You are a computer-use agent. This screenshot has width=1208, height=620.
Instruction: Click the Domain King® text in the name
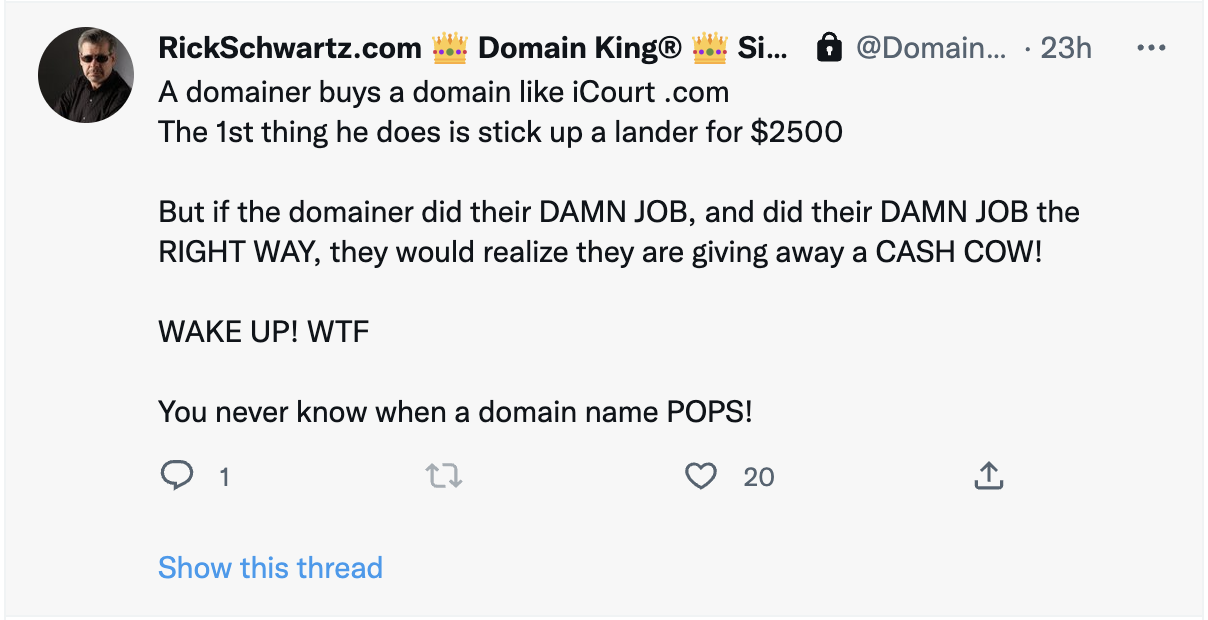click(579, 48)
